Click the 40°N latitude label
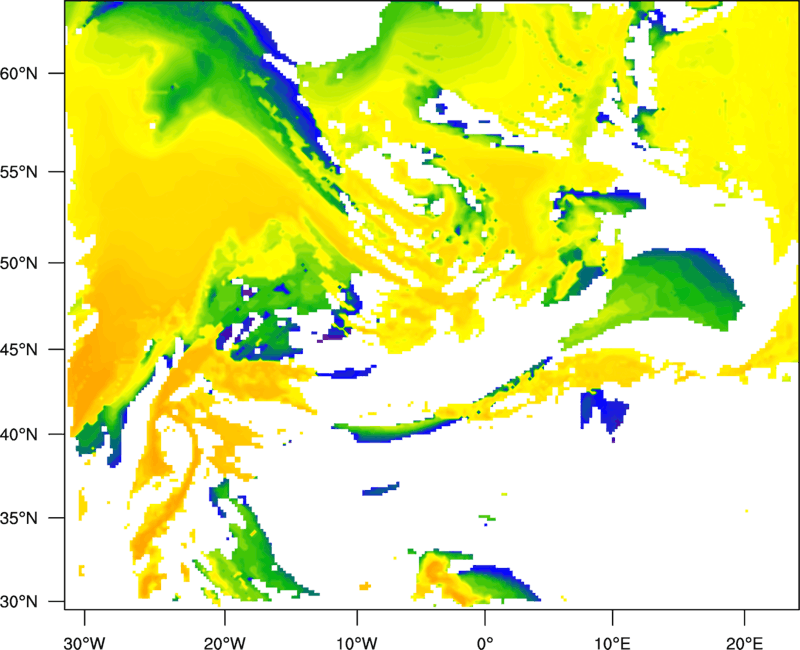The height and width of the screenshot is (650, 800). pos(19,435)
